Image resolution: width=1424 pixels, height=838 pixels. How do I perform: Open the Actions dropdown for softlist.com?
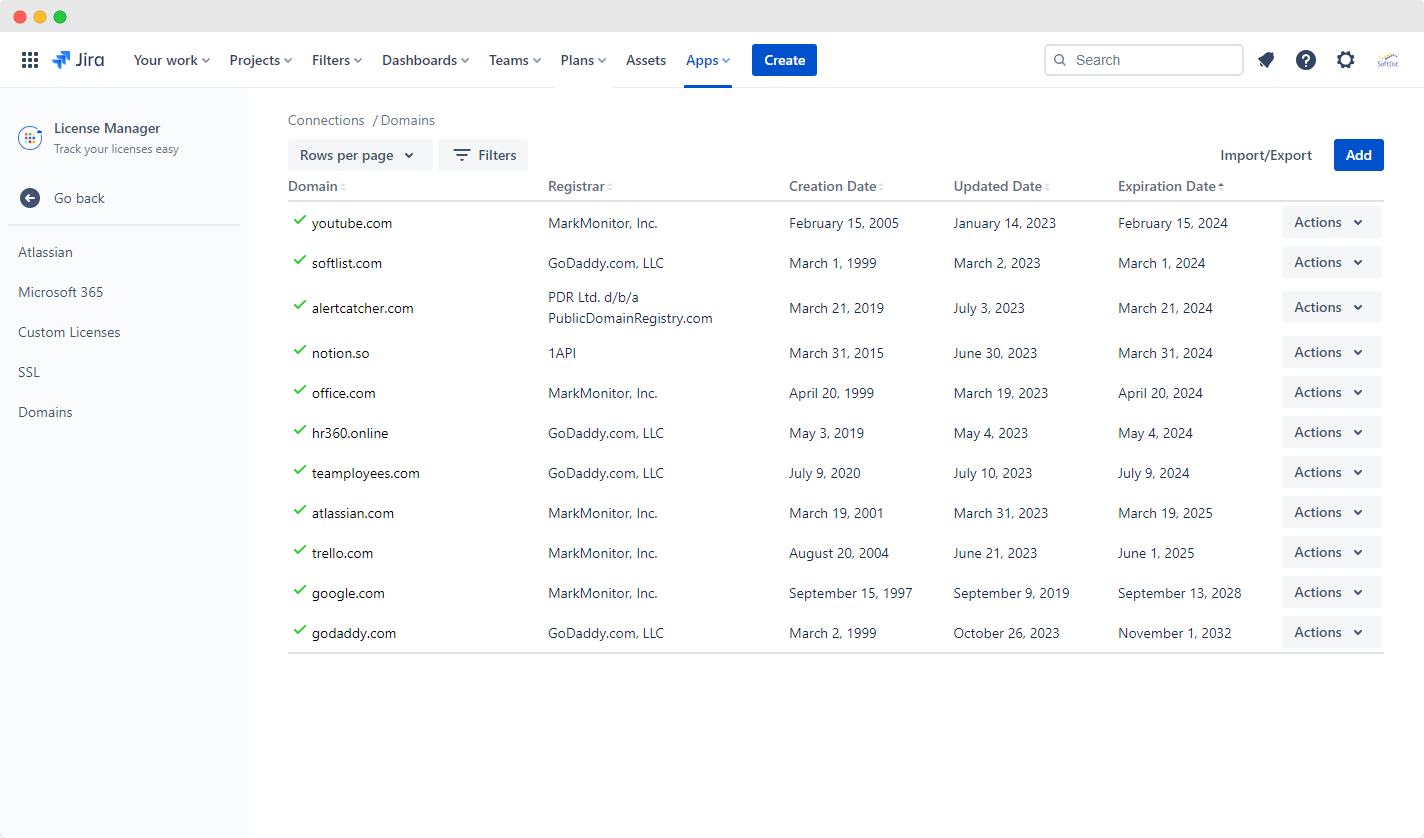(x=1331, y=261)
